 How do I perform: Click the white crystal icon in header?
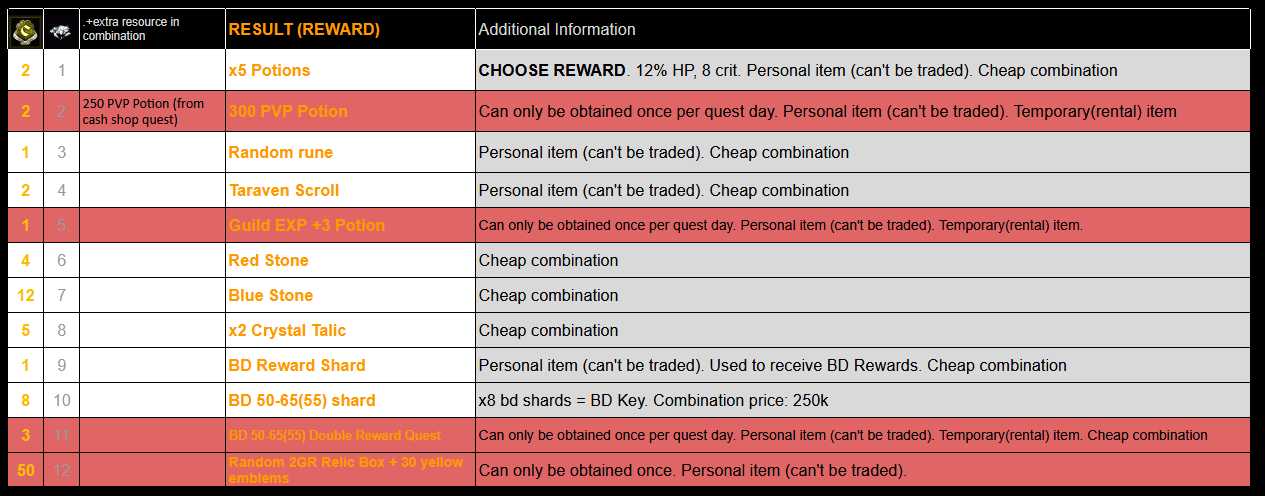(61, 31)
